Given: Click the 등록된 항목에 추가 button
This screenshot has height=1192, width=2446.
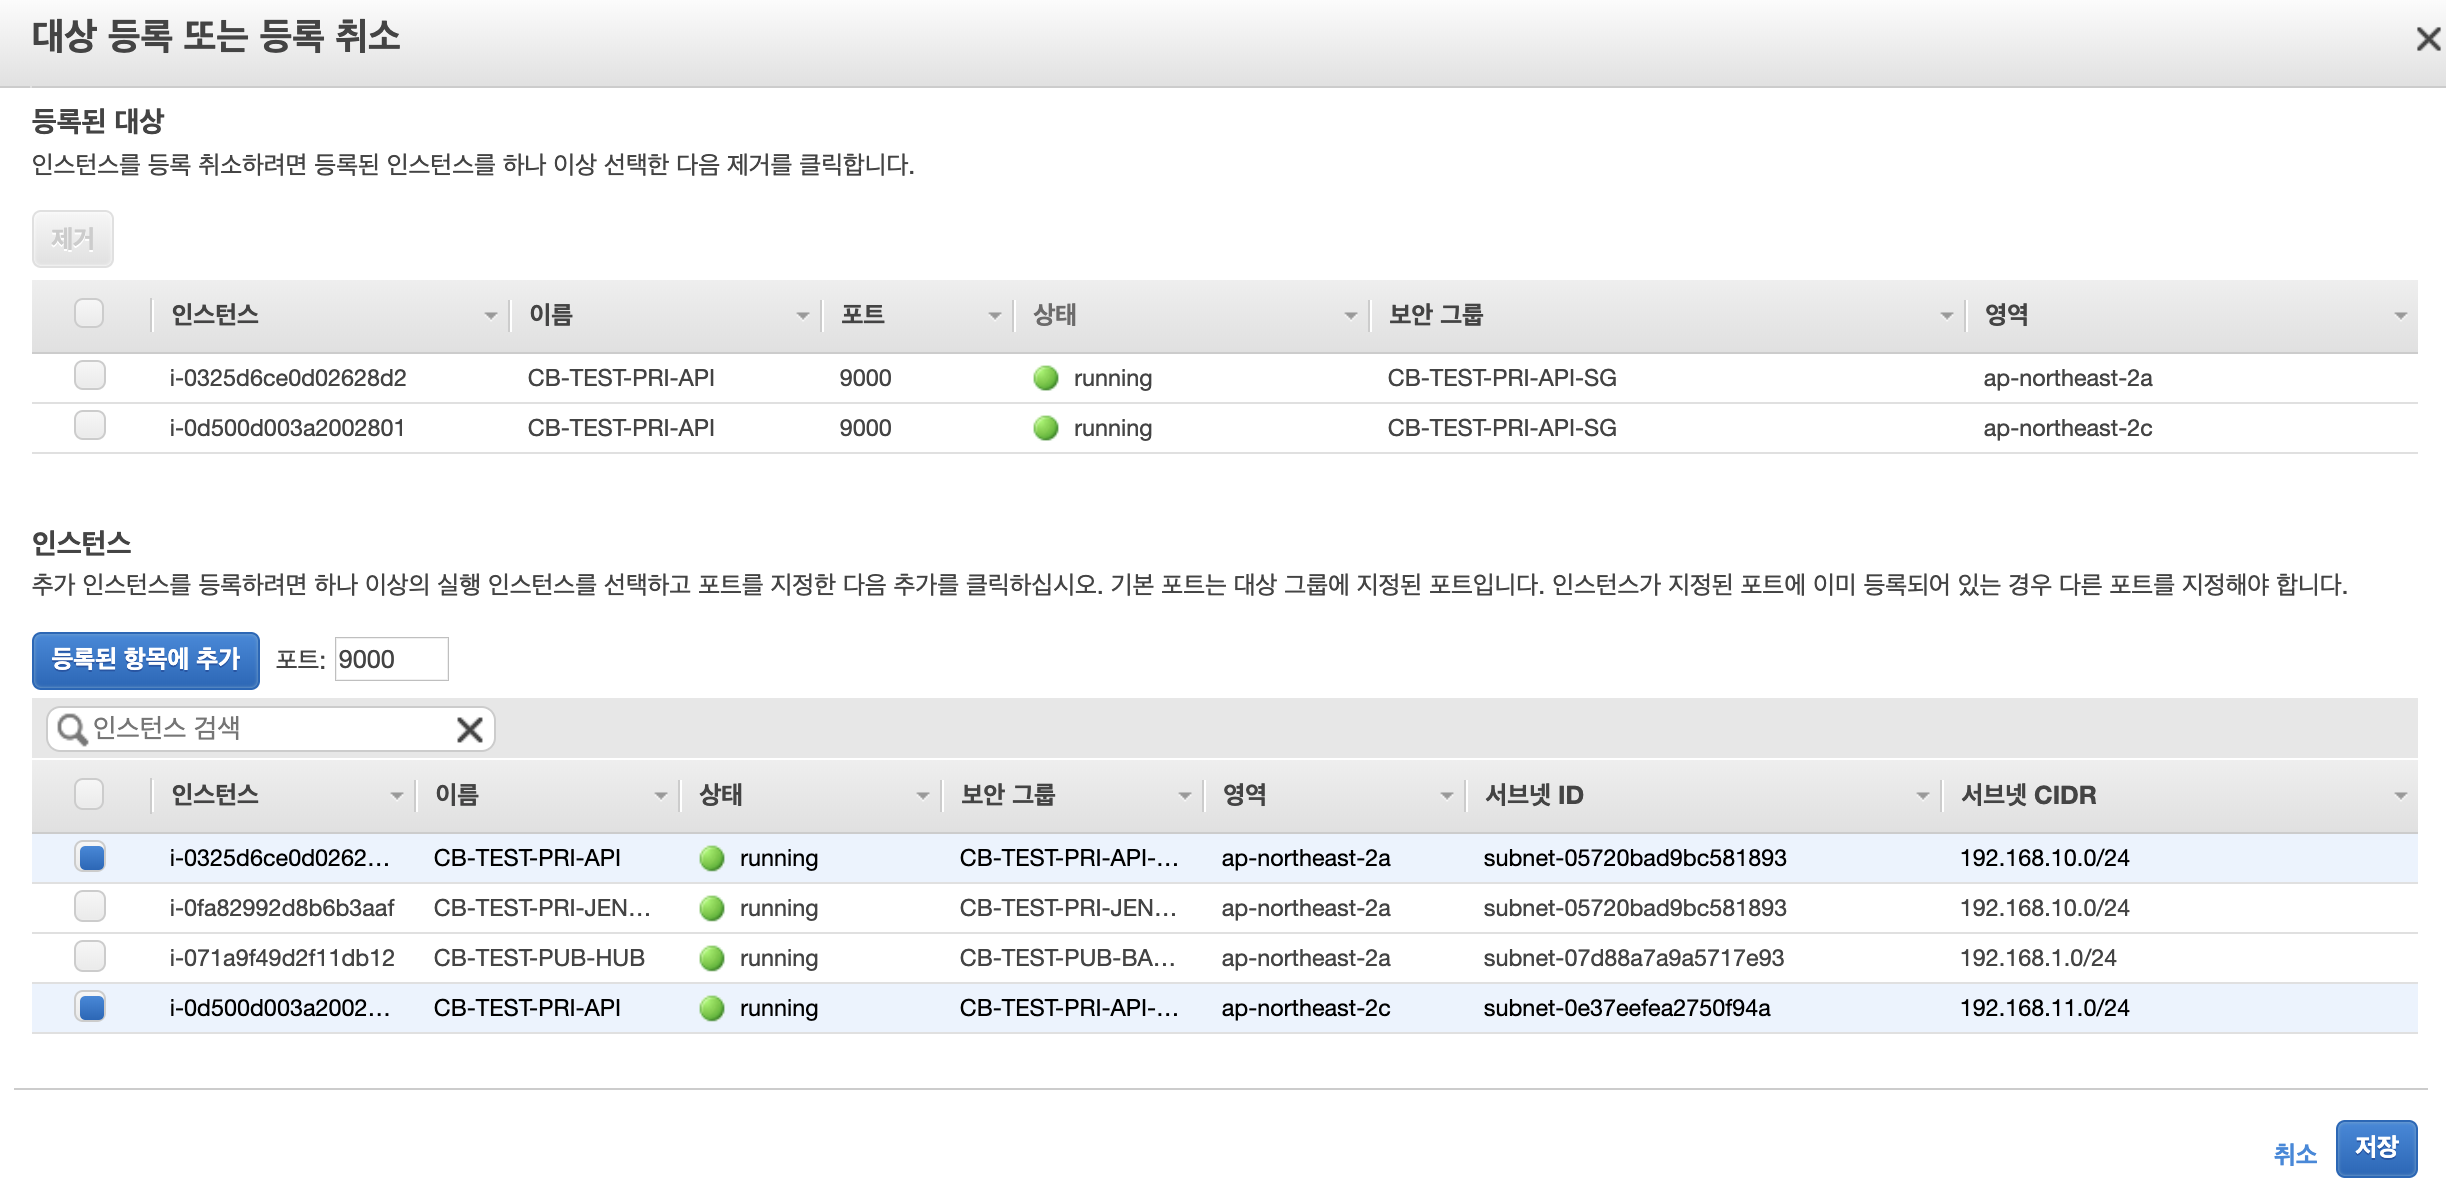Looking at the screenshot, I should [x=146, y=660].
